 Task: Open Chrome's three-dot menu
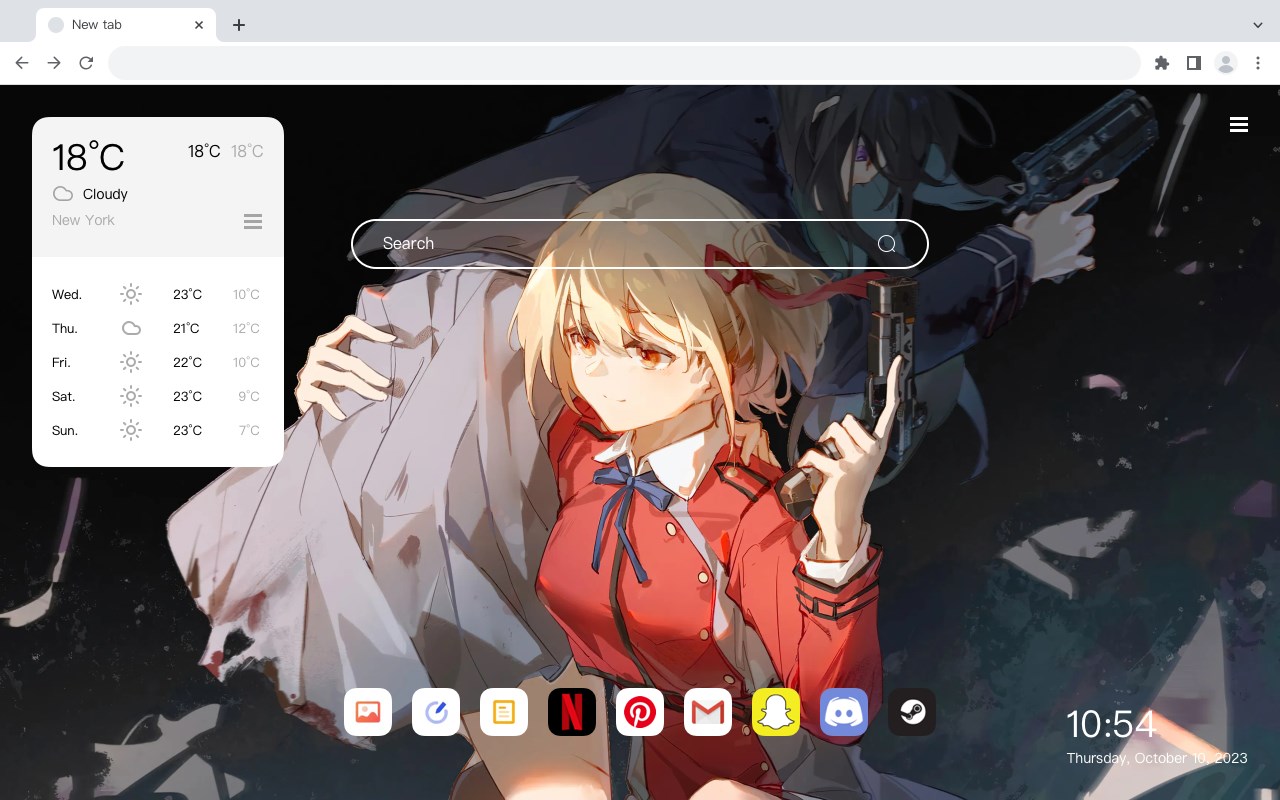point(1258,63)
